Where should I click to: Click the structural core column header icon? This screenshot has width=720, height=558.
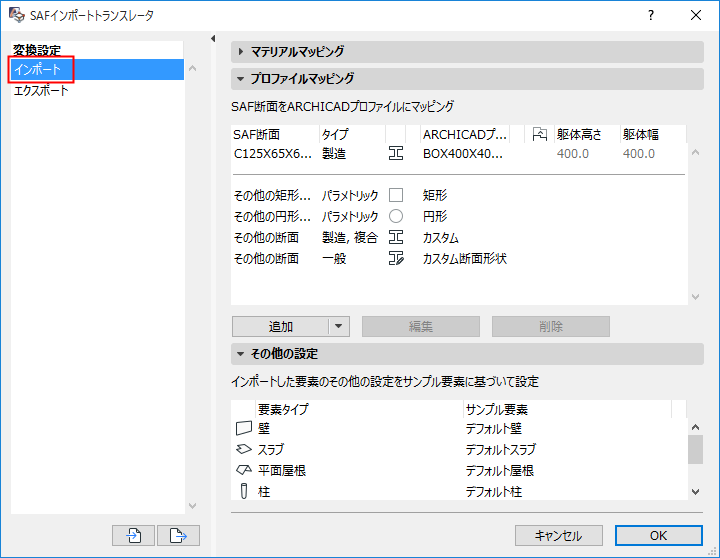[540, 135]
